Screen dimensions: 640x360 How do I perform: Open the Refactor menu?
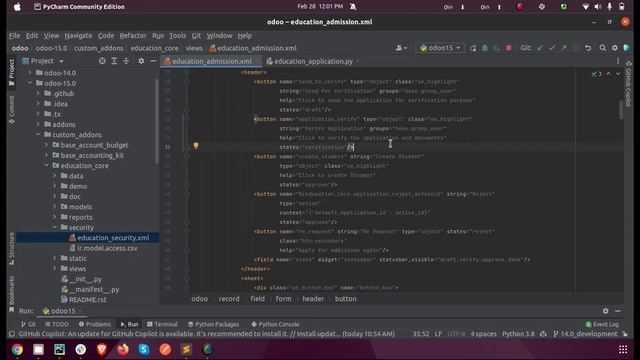133,36
